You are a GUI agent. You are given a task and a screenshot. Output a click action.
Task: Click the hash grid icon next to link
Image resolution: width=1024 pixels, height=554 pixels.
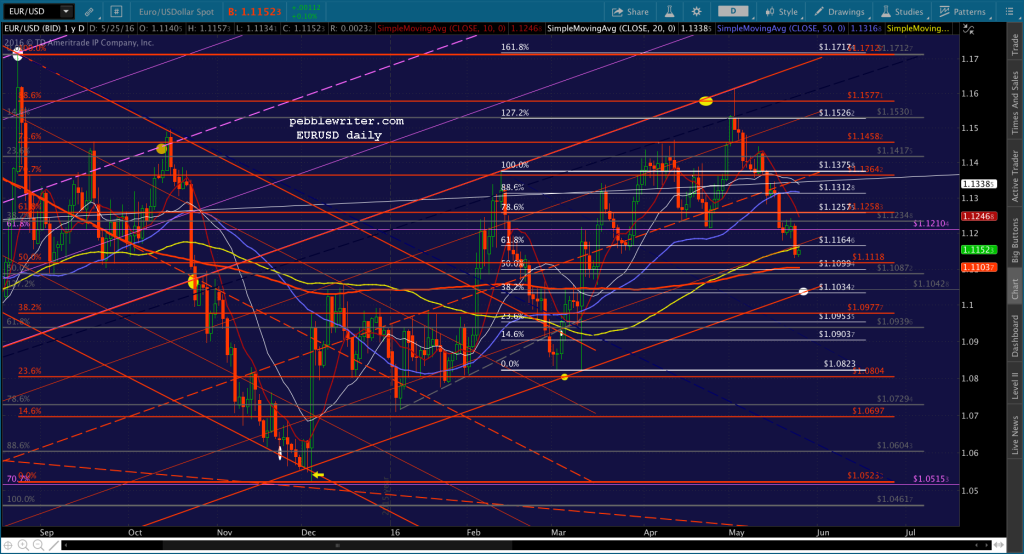[x=116, y=11]
